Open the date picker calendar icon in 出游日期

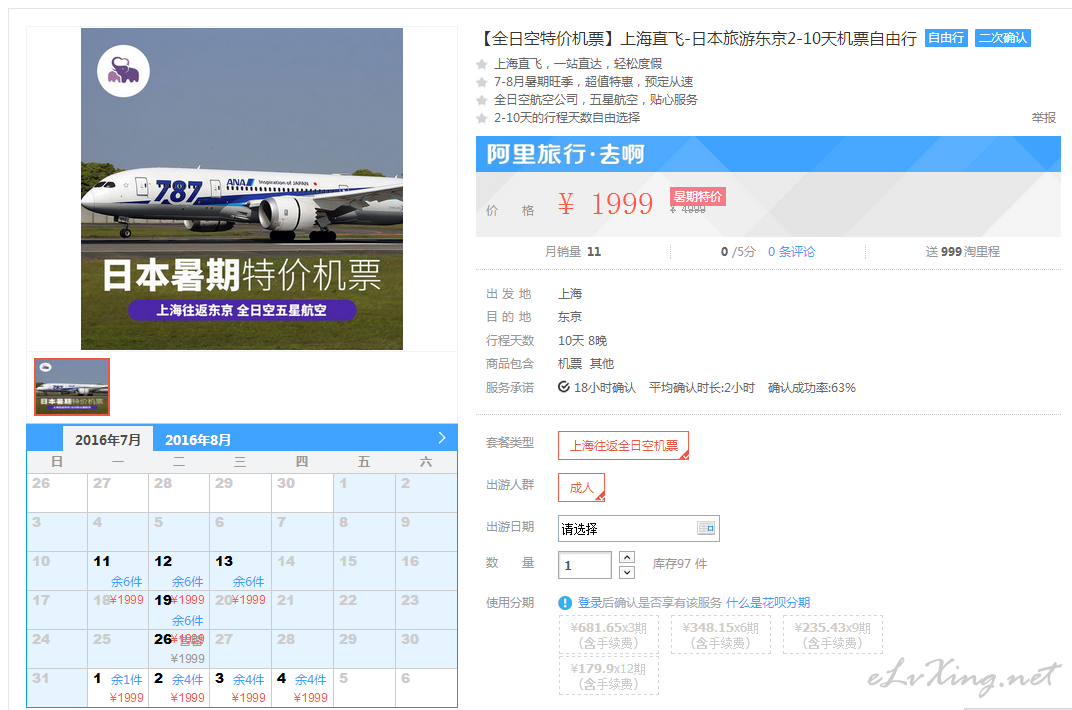click(x=706, y=528)
